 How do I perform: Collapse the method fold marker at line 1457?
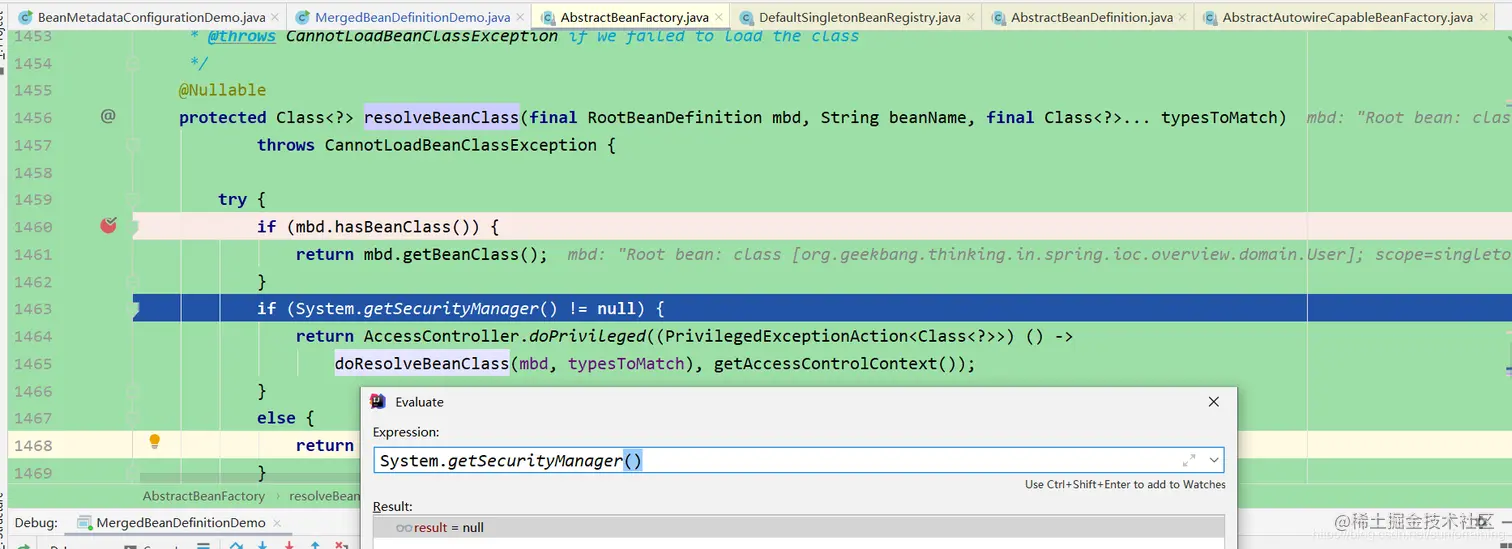(x=133, y=145)
